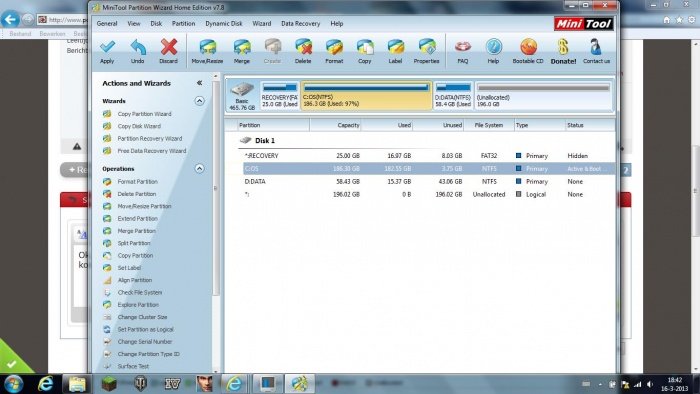Image resolution: width=700 pixels, height=394 pixels.
Task: Sort by Capacity column header
Action: (335, 125)
